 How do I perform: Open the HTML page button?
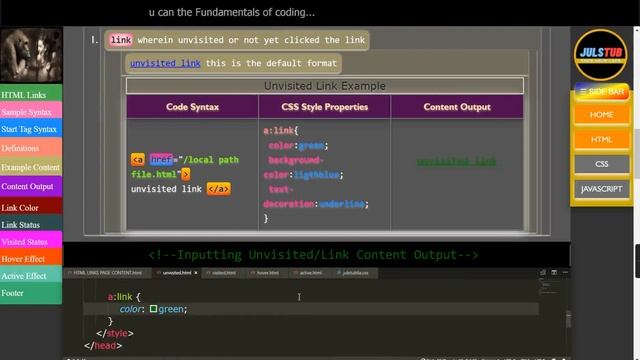tap(602, 140)
